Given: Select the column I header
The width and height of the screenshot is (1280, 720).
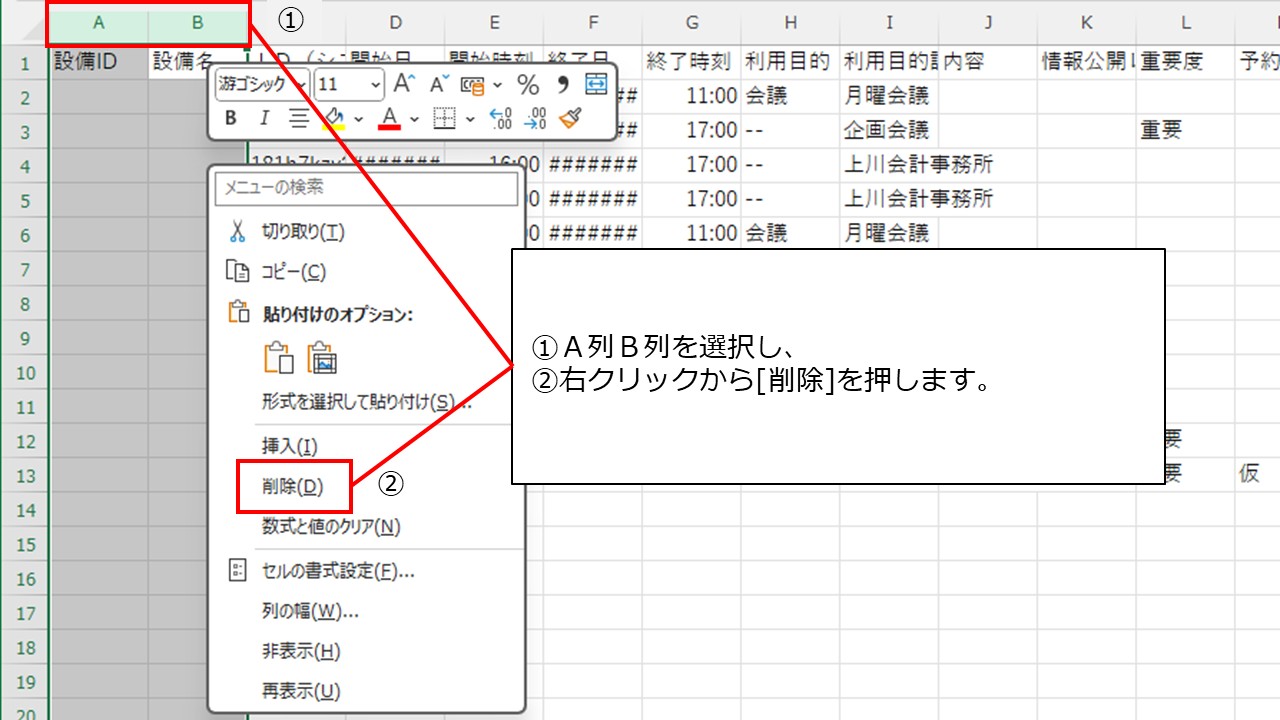Looking at the screenshot, I should click(x=889, y=22).
